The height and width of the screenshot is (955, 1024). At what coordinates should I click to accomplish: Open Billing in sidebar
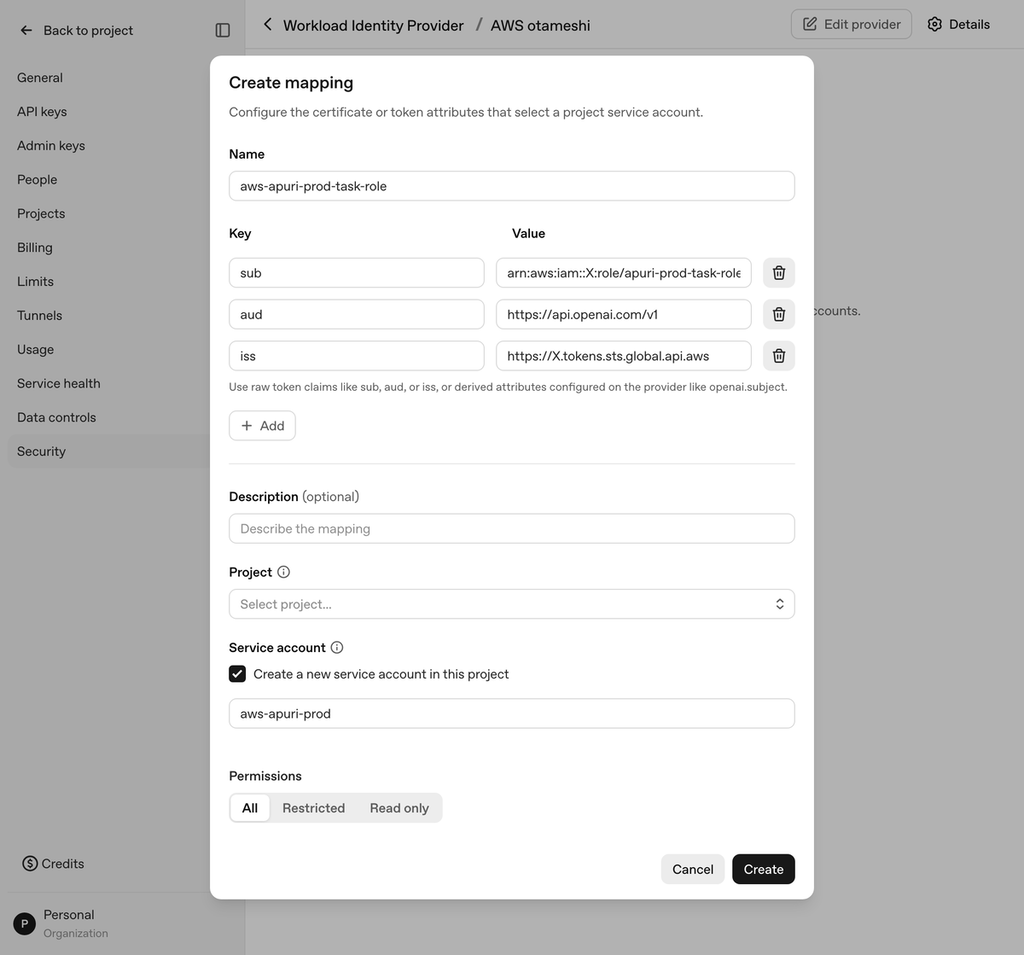click(35, 248)
